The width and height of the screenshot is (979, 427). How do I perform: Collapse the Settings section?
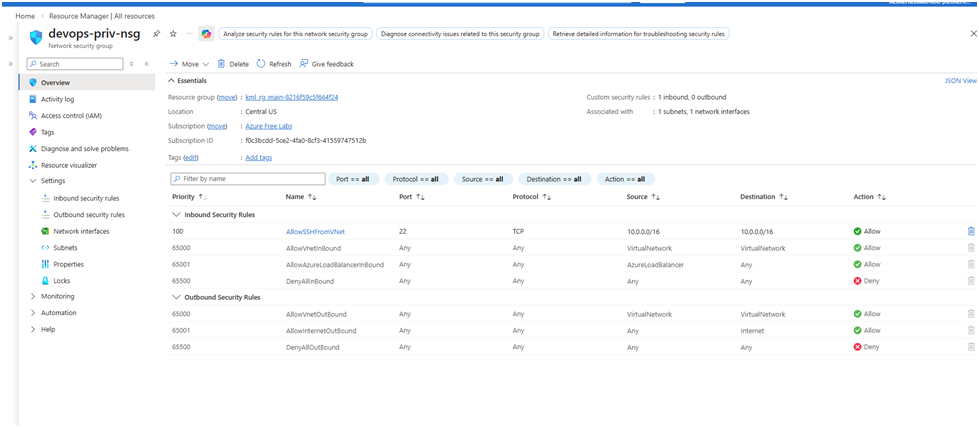(x=33, y=181)
